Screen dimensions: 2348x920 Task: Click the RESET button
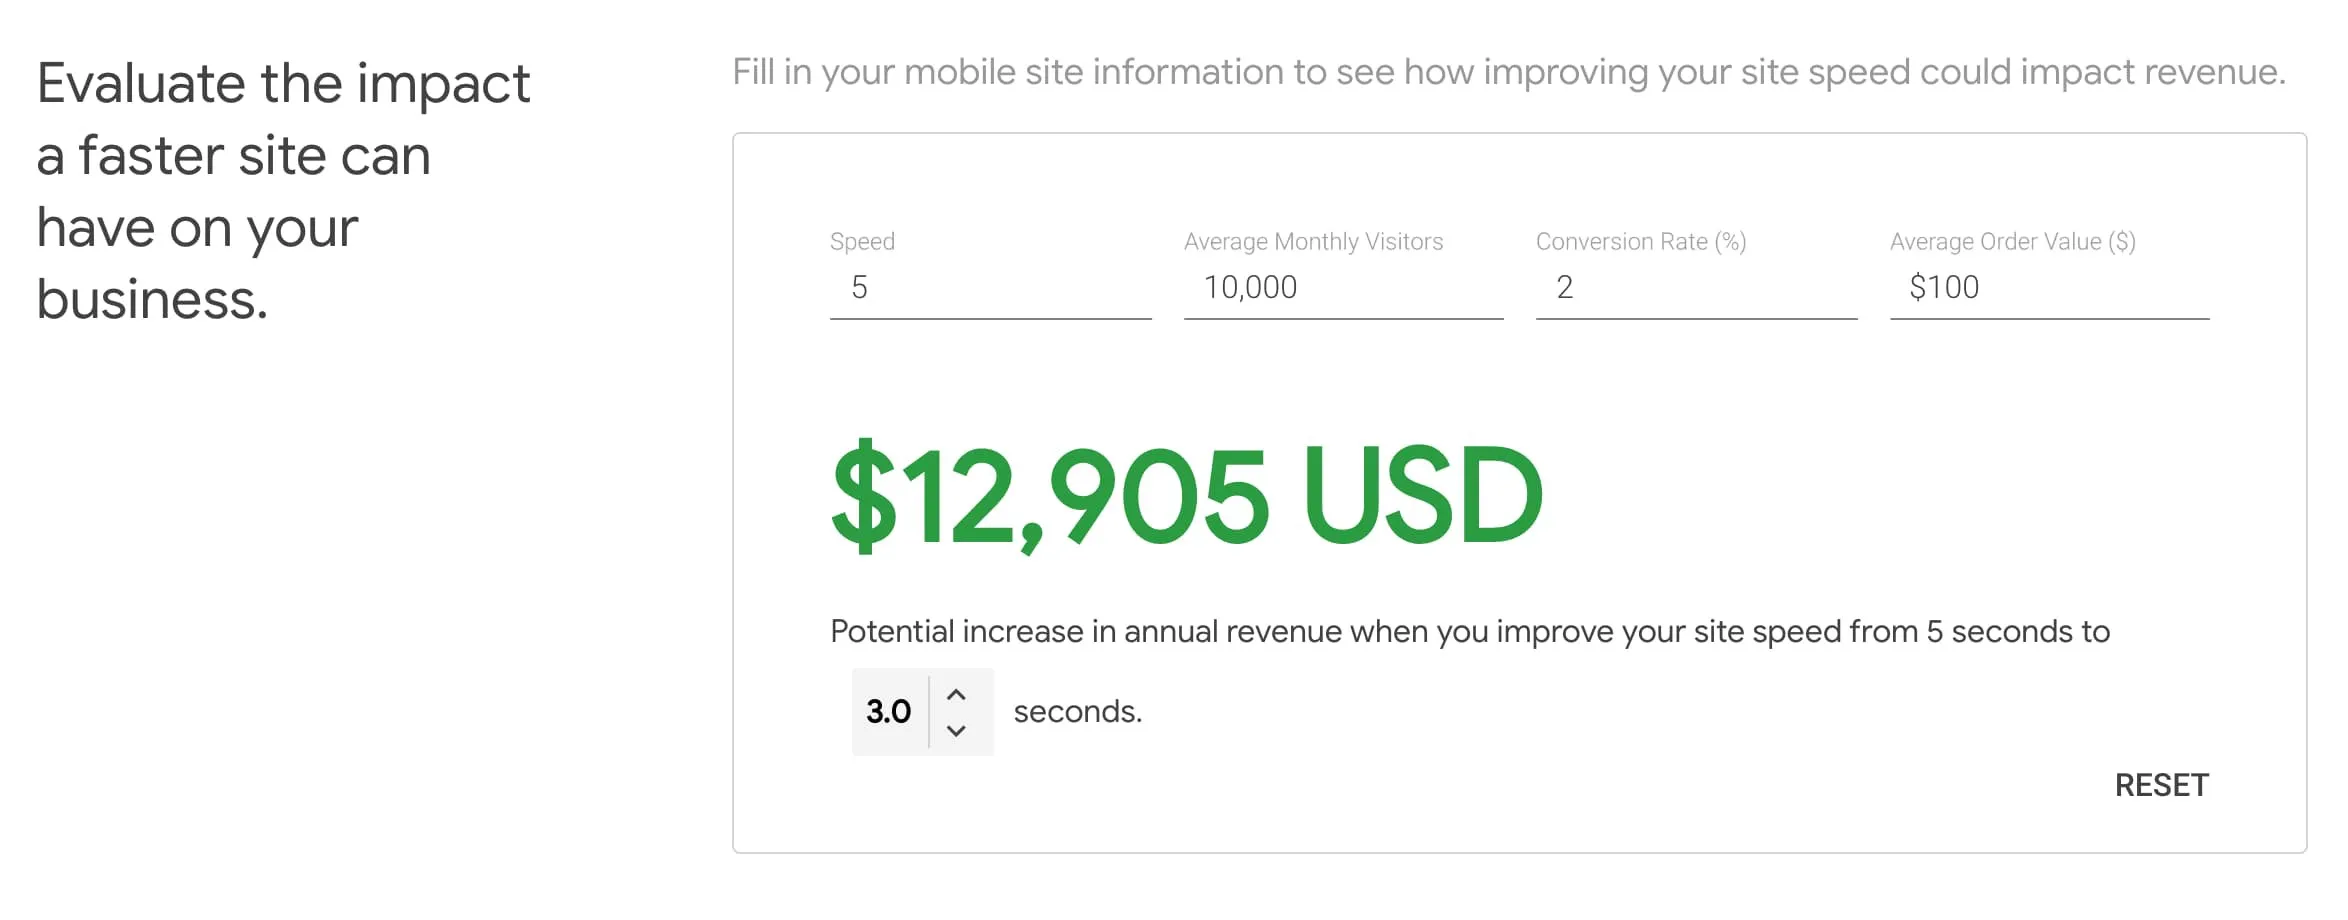[2161, 785]
